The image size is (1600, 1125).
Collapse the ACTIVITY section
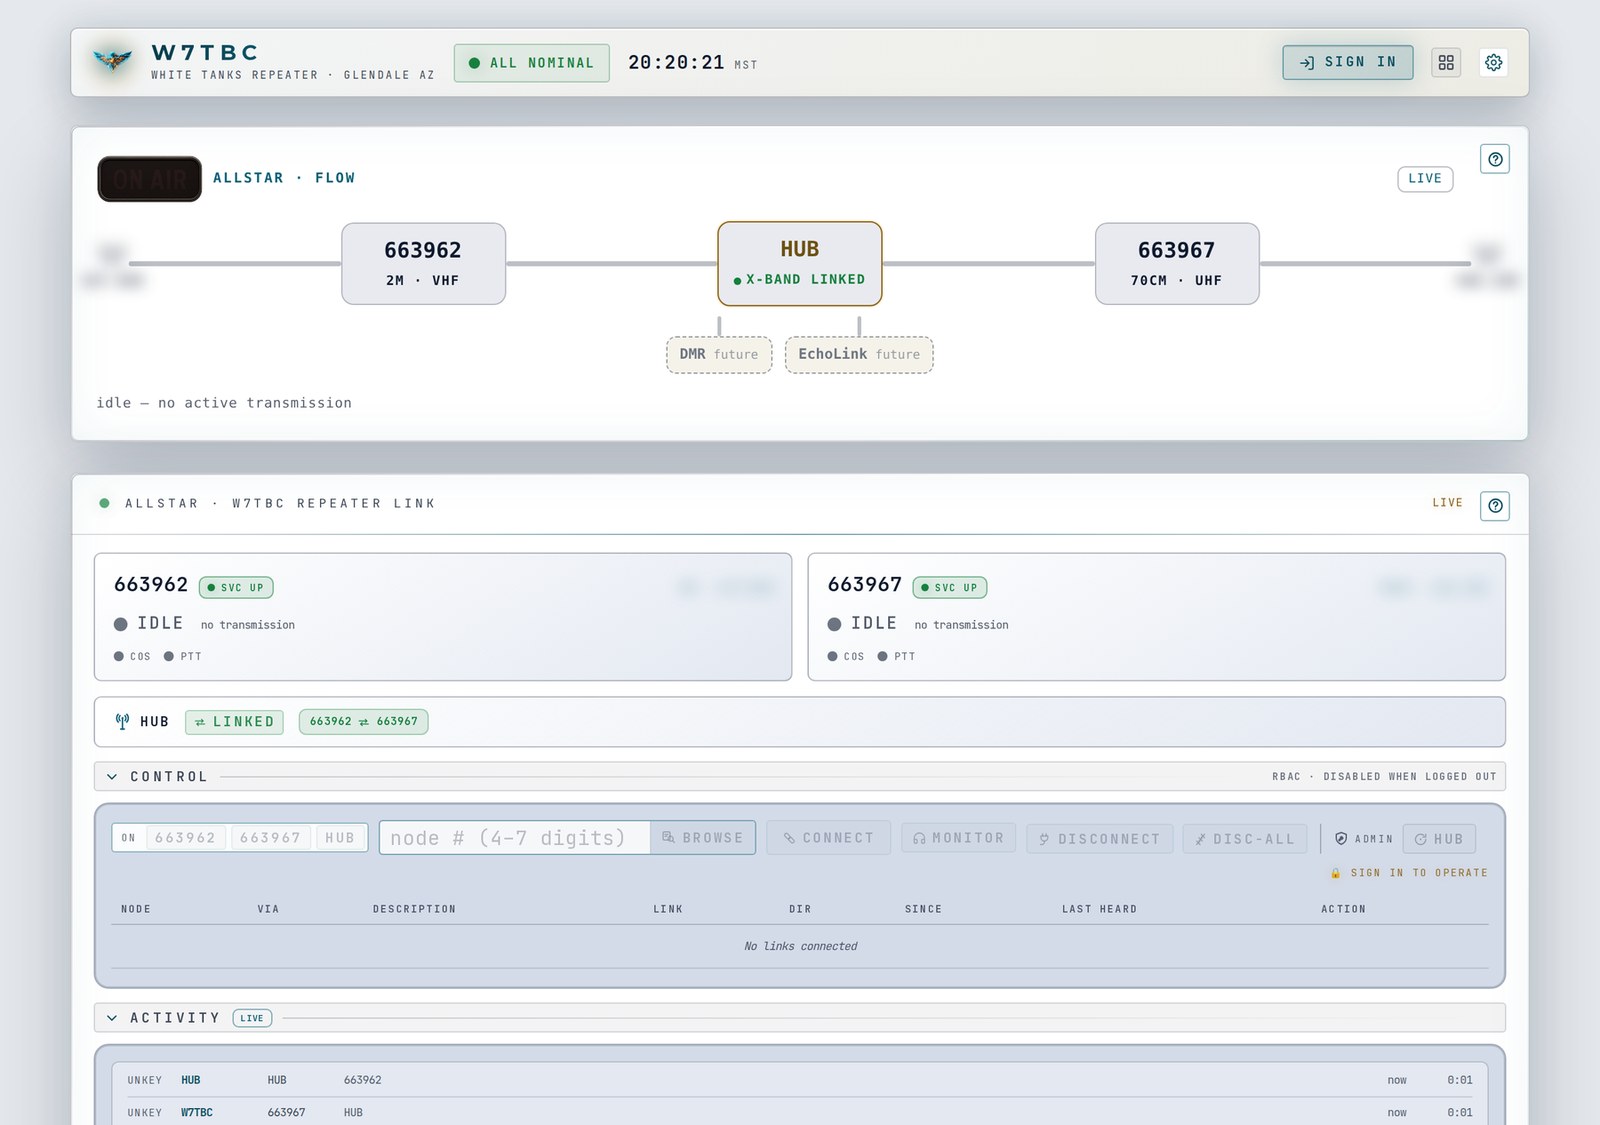pos(112,1018)
